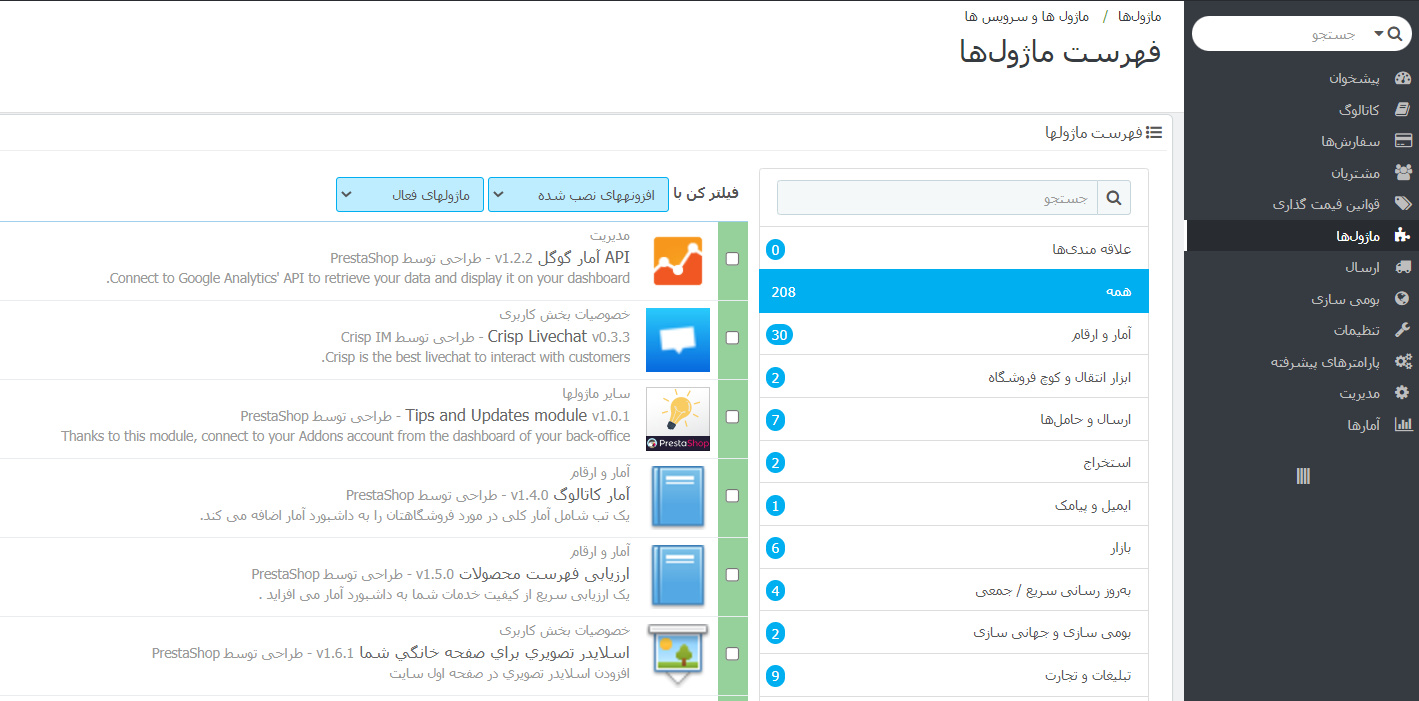Click the module search input field
This screenshot has width=1419, height=701.
click(938, 198)
